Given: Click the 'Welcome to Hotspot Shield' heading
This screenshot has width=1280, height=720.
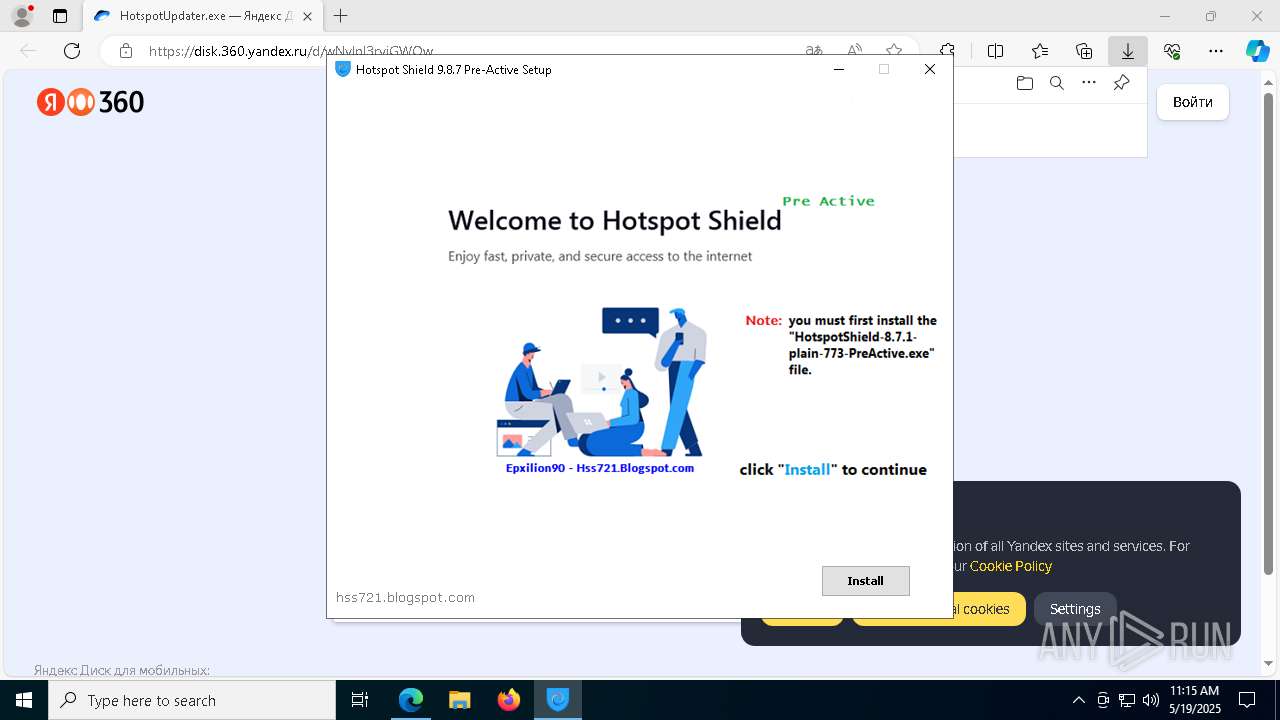Looking at the screenshot, I should (x=614, y=220).
